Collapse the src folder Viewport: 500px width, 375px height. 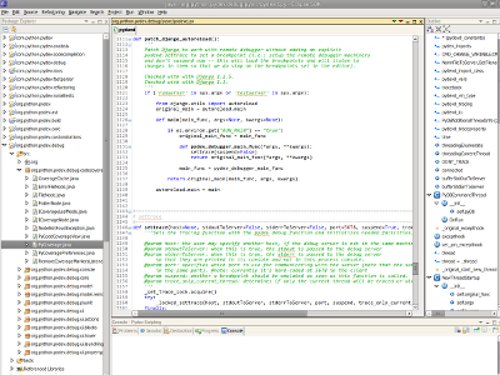[12, 154]
